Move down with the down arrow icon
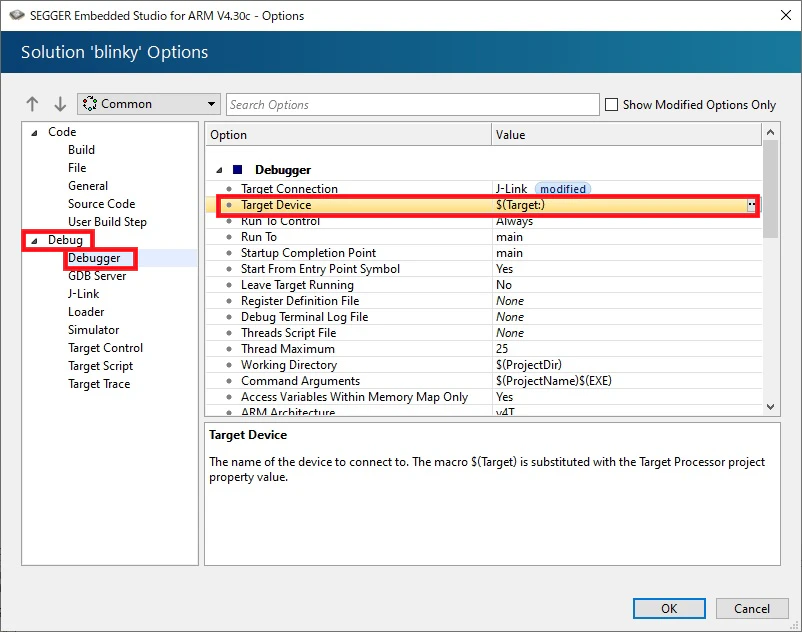The image size is (802, 632). 60,104
